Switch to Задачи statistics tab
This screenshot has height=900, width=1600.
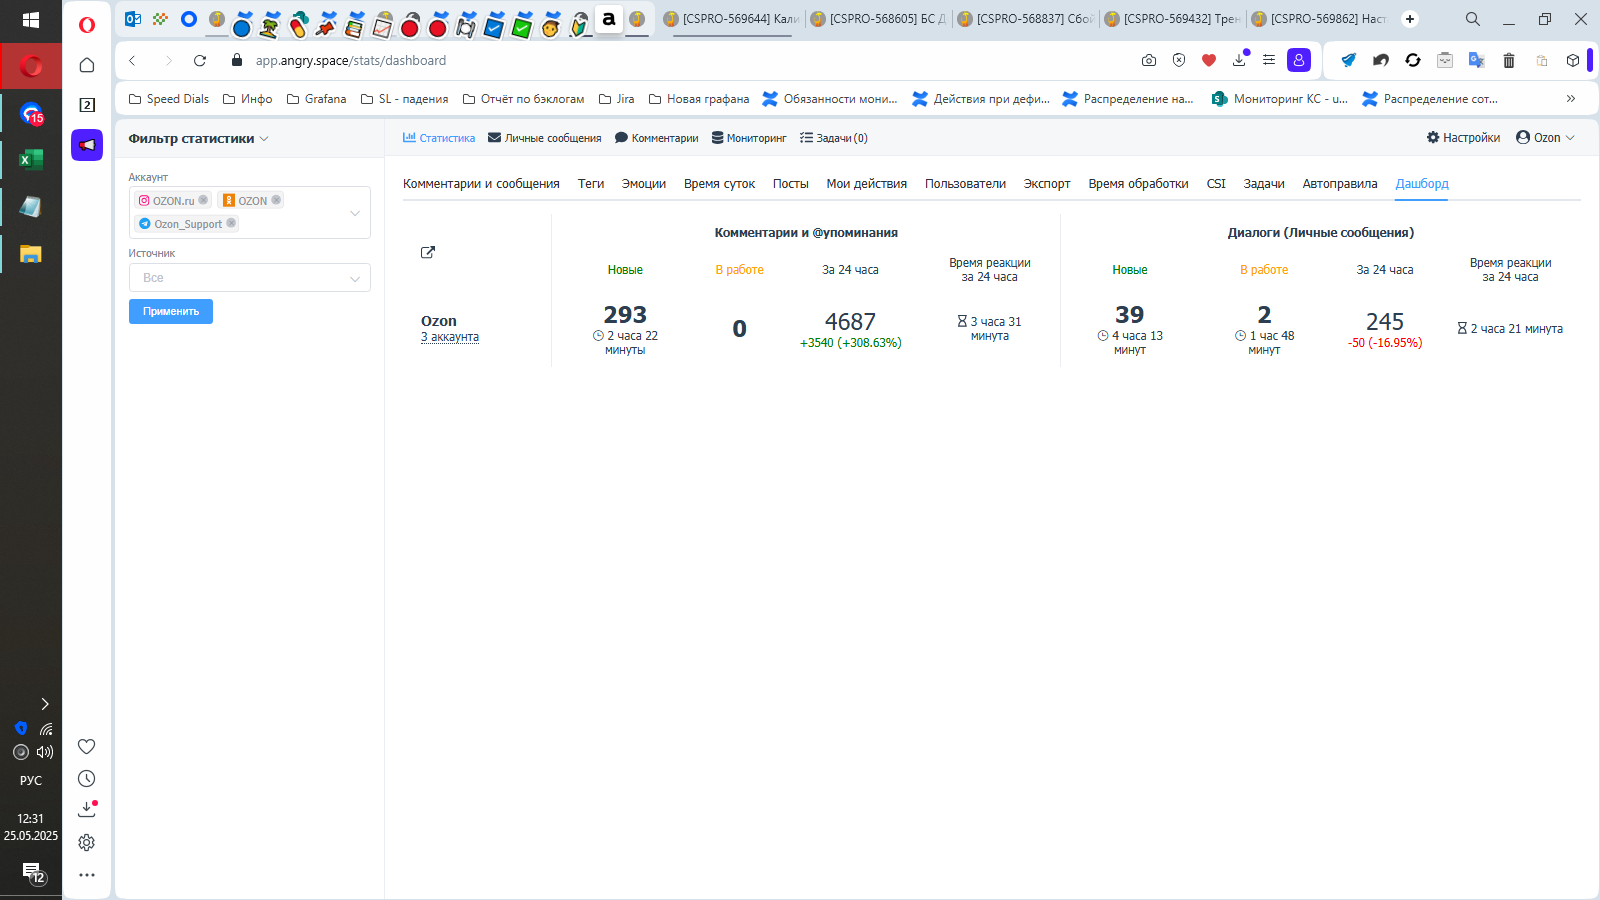(1264, 184)
